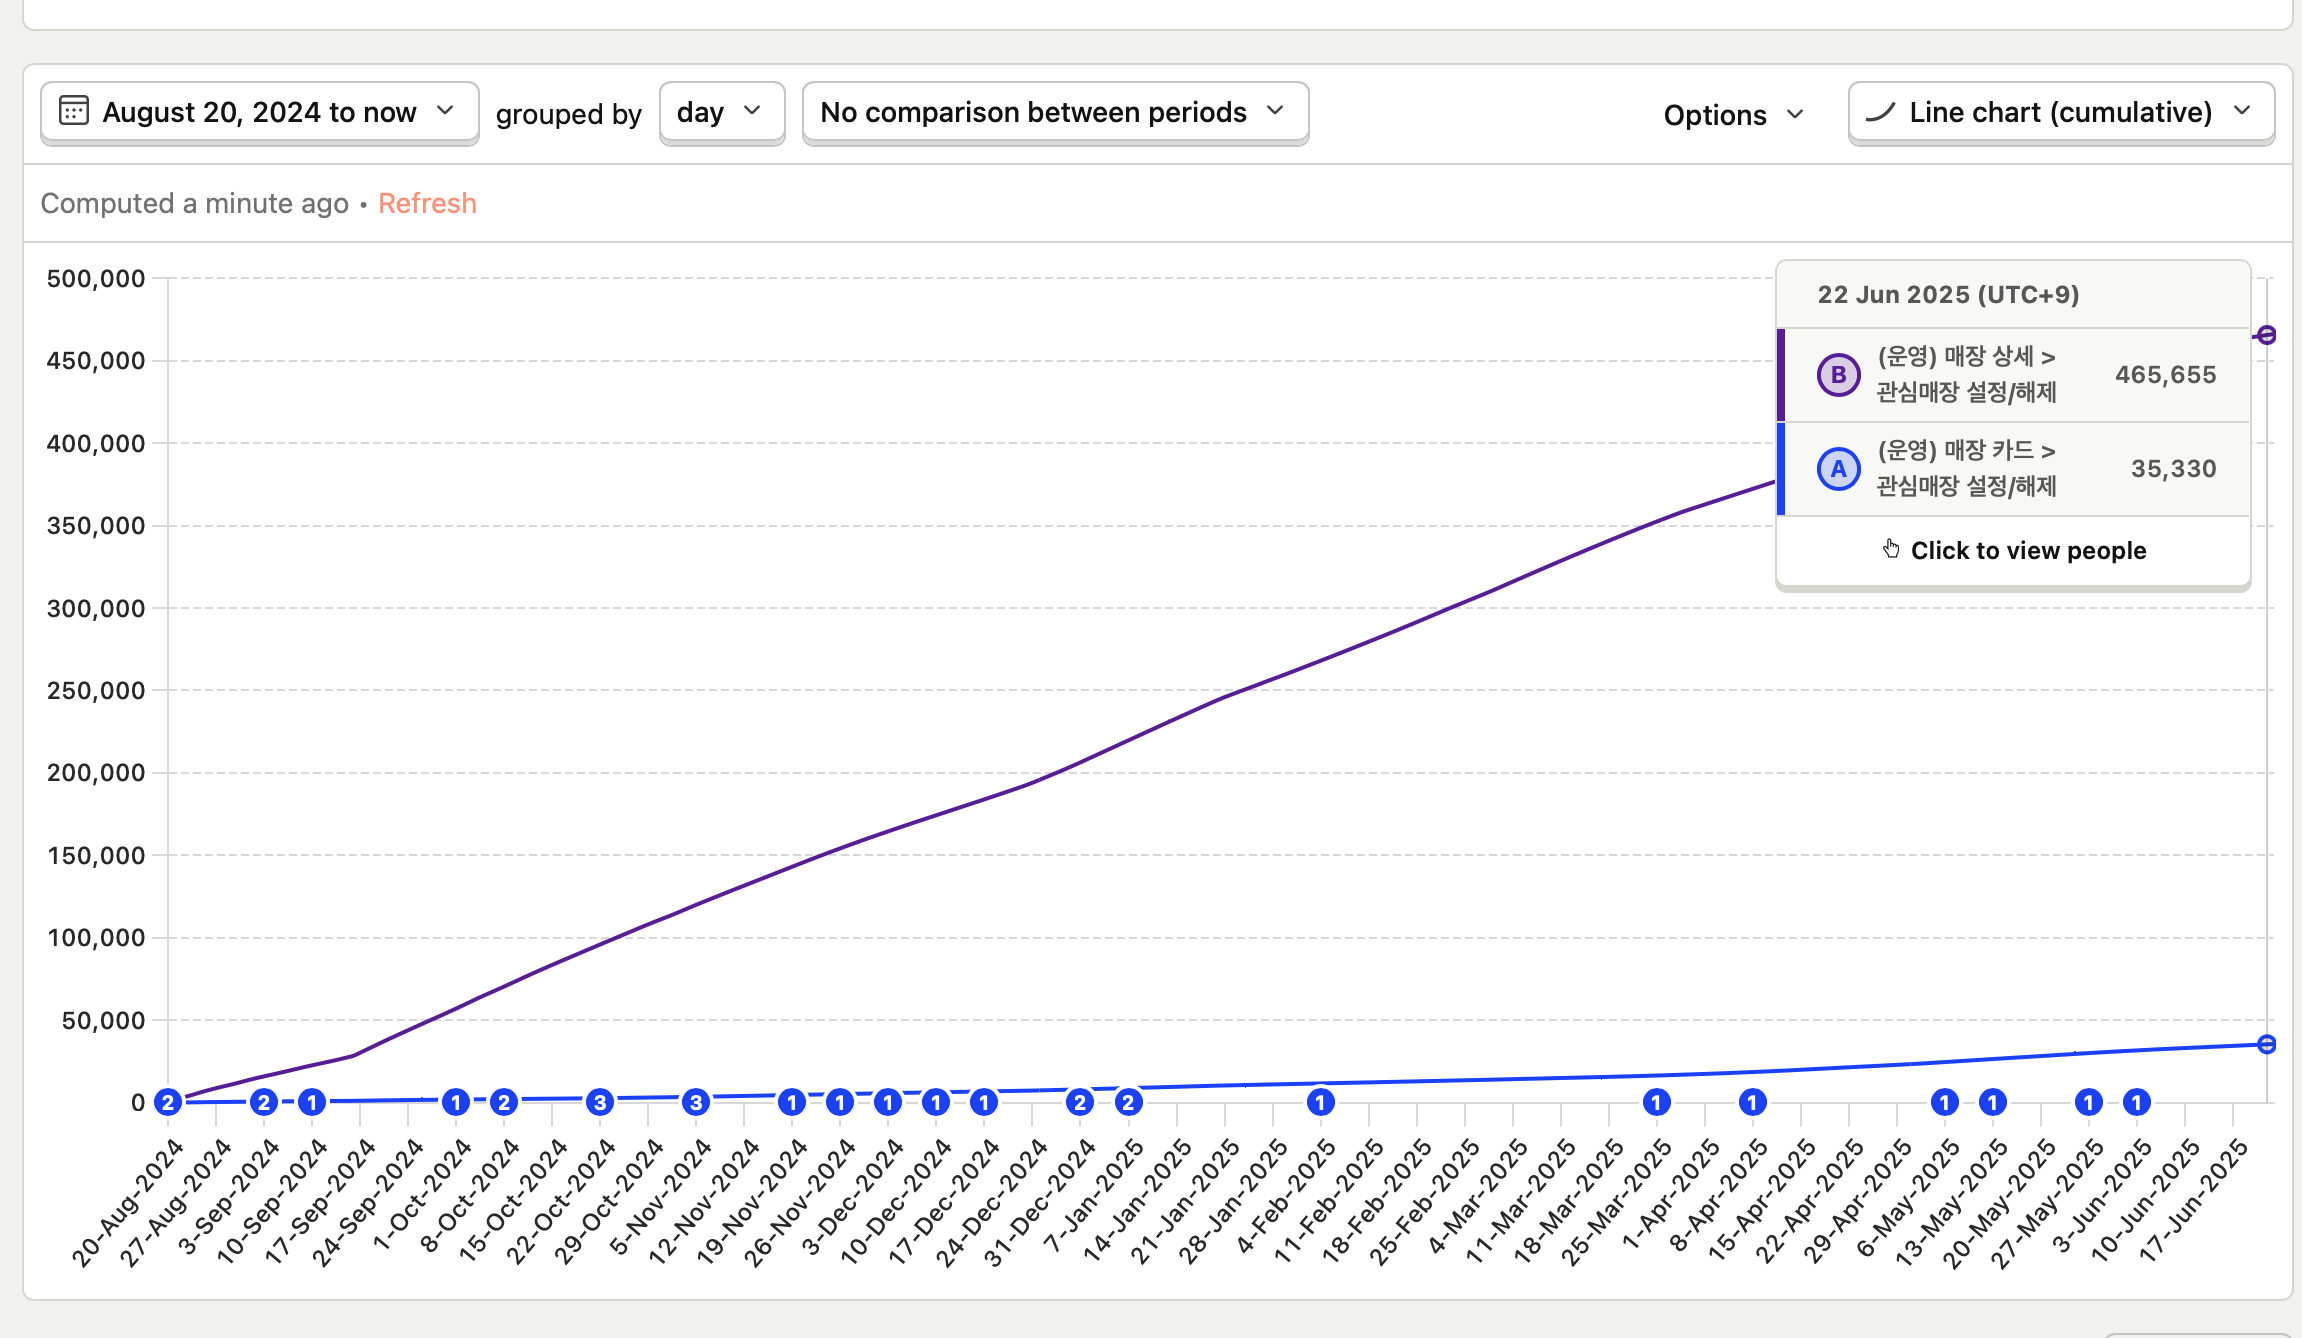Click the blue data point at line end
Screen dimensions: 2302x1338
2266,1044
